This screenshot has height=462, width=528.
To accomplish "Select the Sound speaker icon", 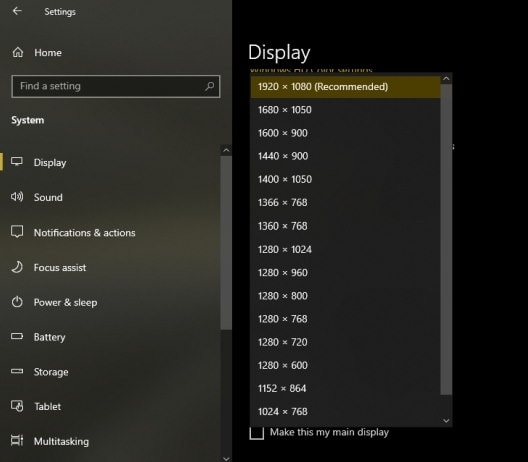I will (x=17, y=197).
